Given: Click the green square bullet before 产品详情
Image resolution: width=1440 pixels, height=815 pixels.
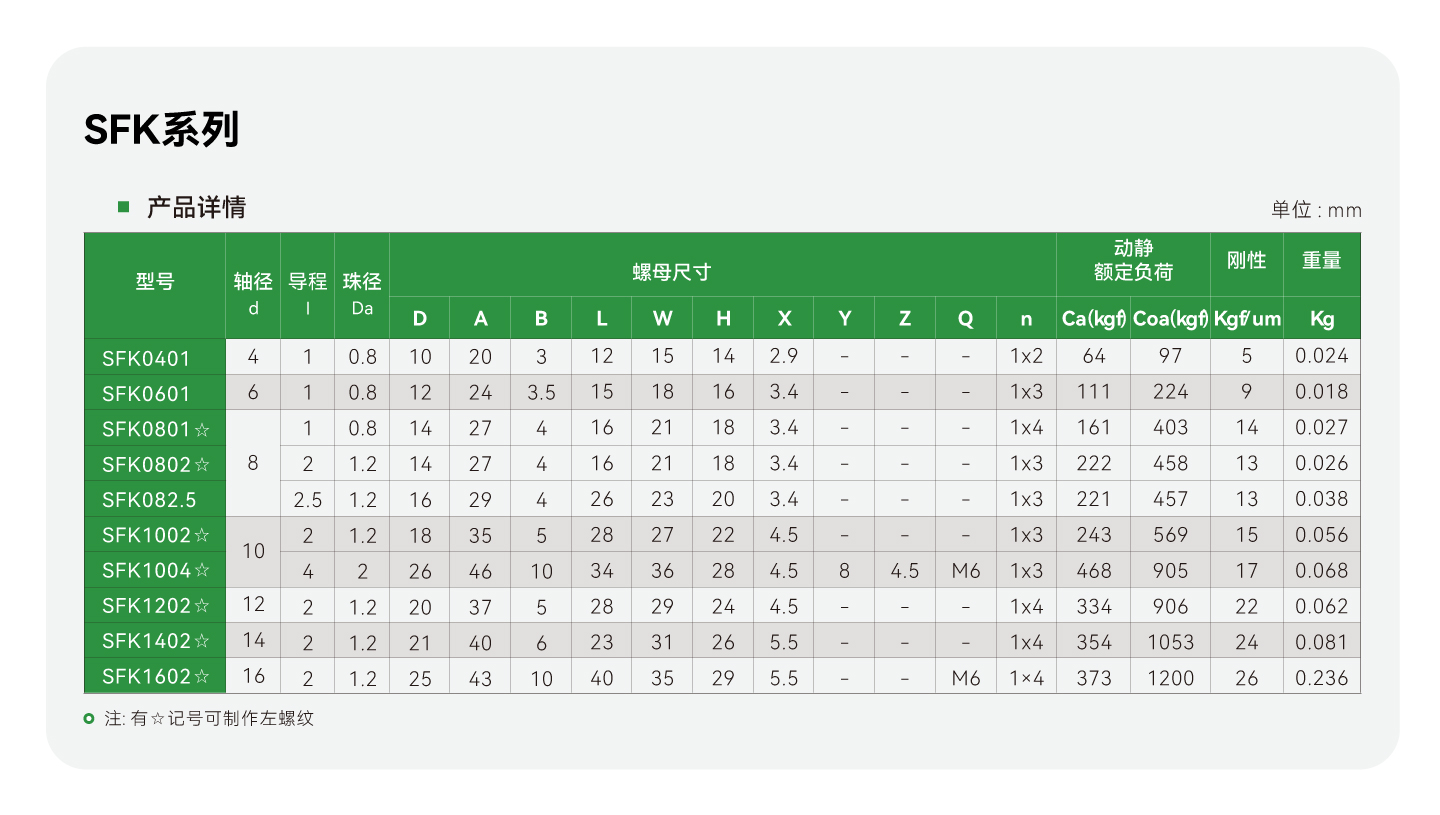Looking at the screenshot, I should point(124,207).
